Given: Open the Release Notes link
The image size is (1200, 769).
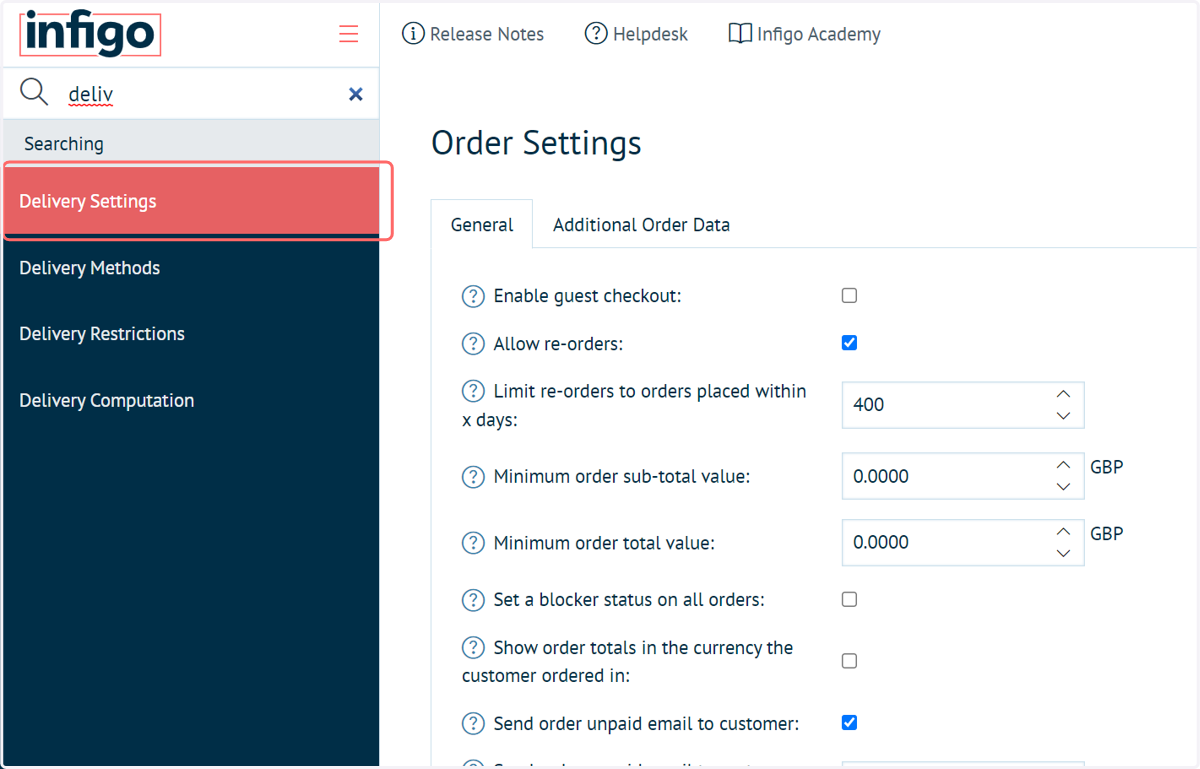Looking at the screenshot, I should coord(486,34).
